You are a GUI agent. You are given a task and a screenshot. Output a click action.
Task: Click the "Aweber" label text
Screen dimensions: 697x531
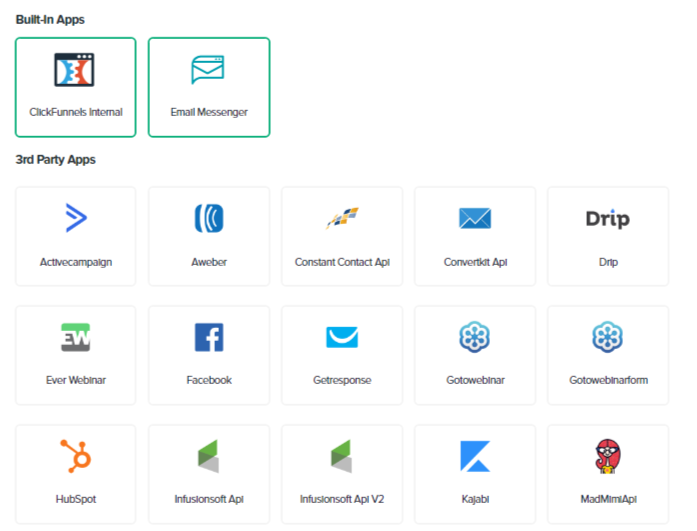point(209,262)
